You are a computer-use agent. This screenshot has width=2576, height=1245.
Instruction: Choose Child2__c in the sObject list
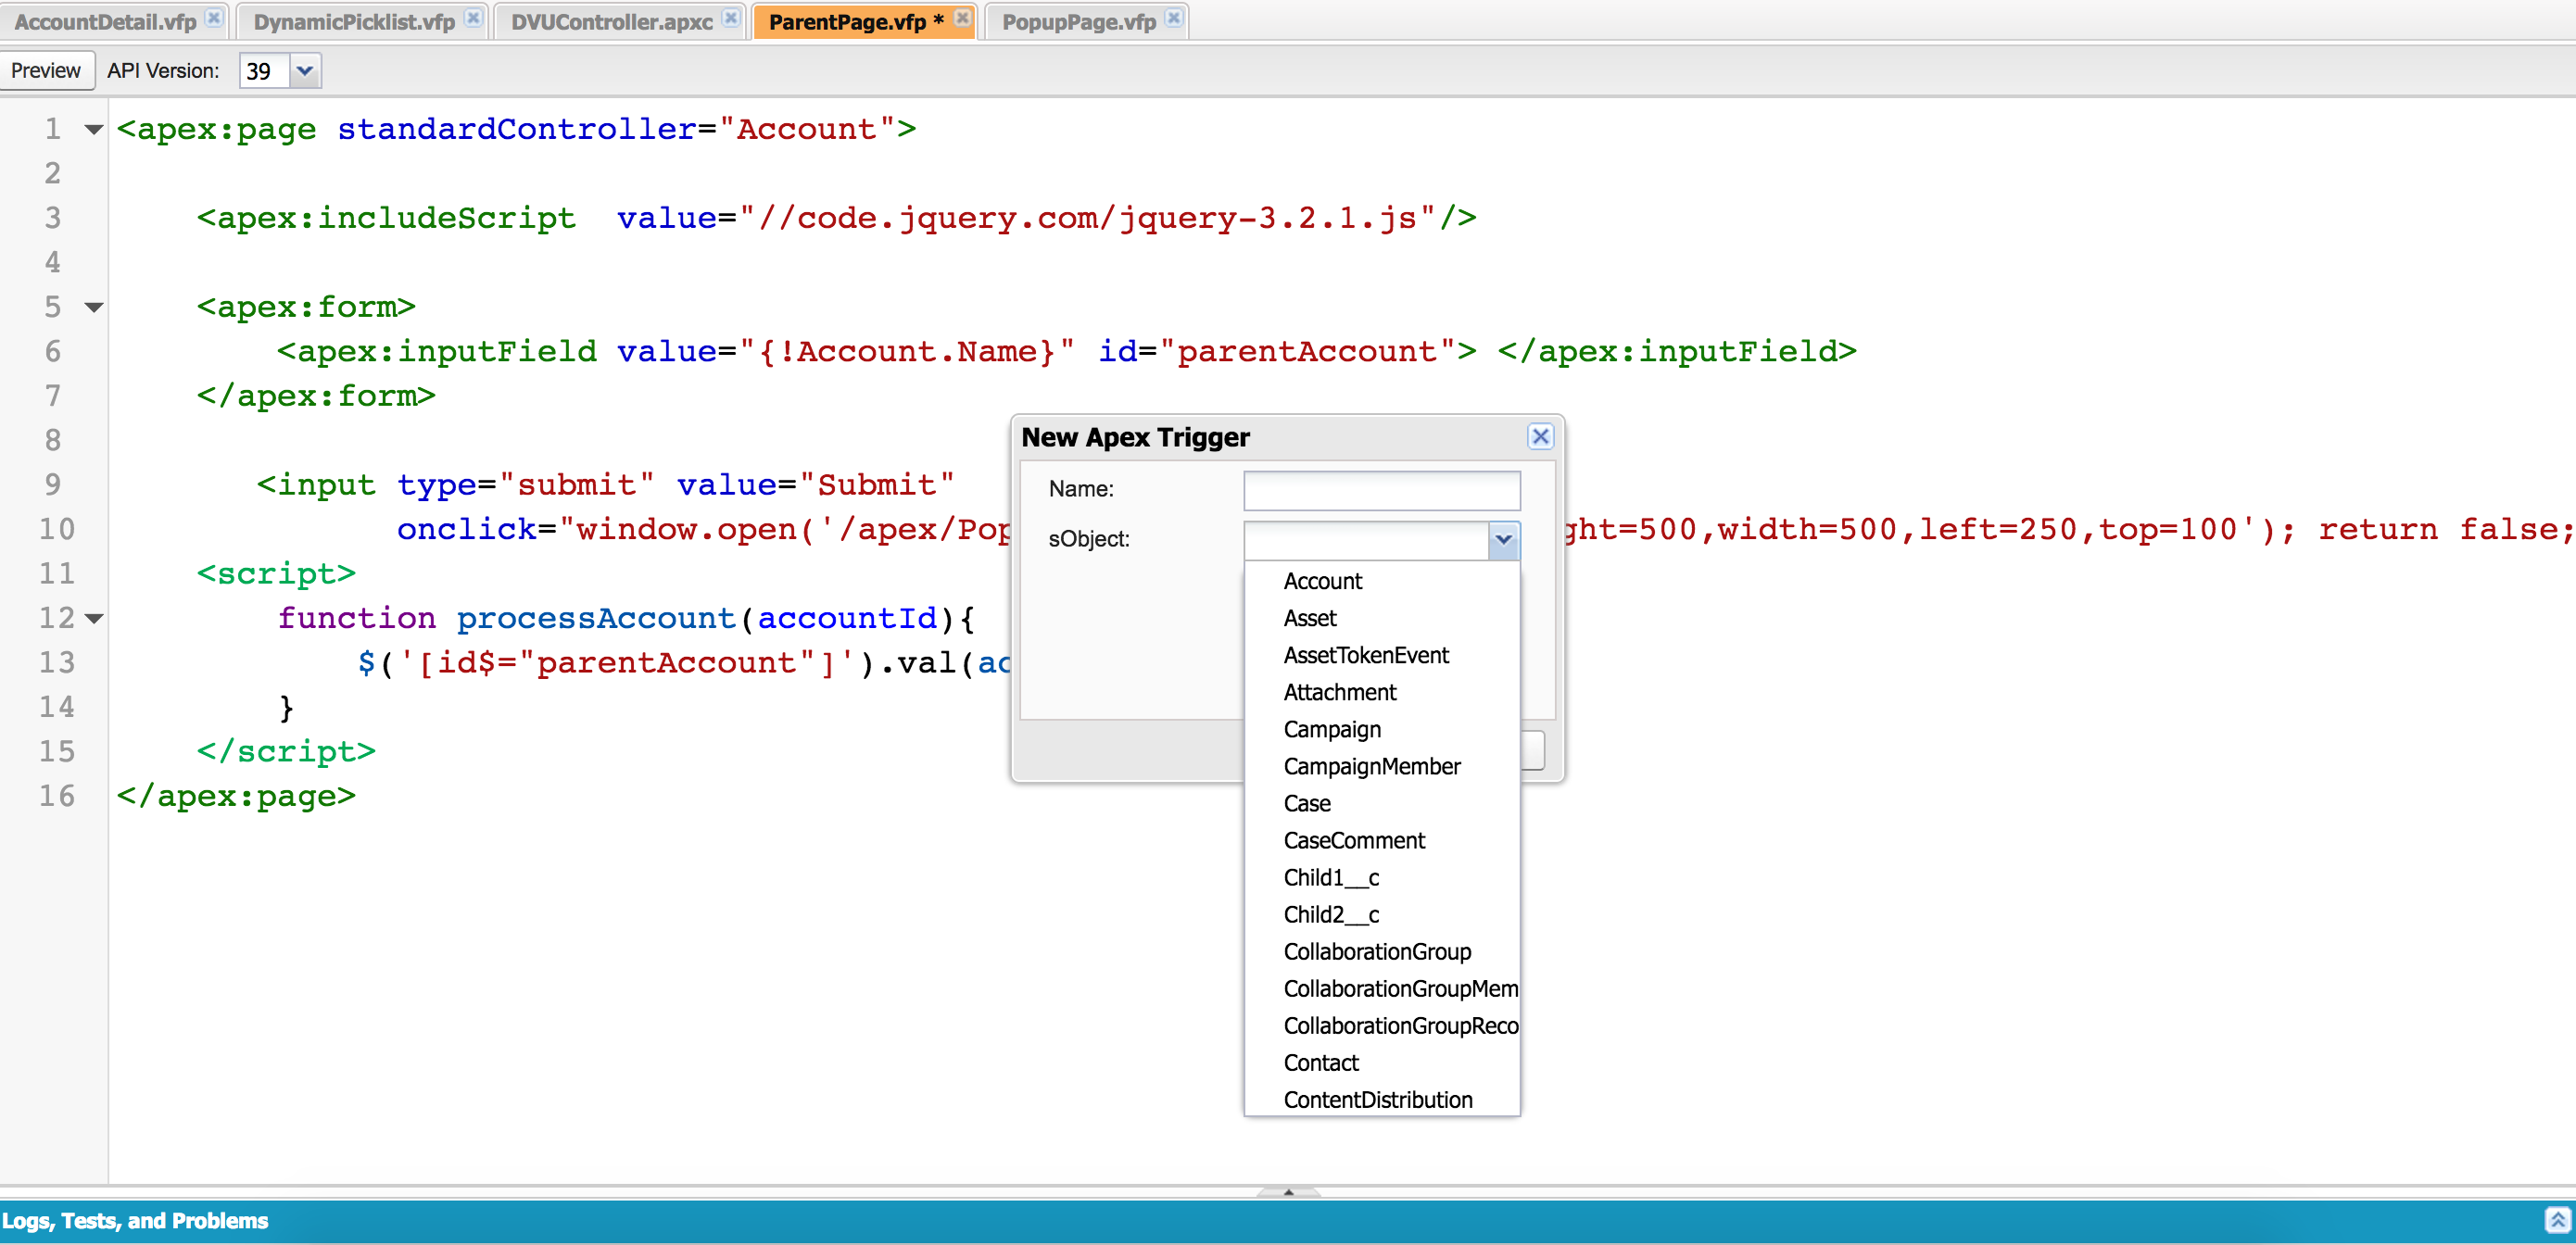click(x=1381, y=914)
